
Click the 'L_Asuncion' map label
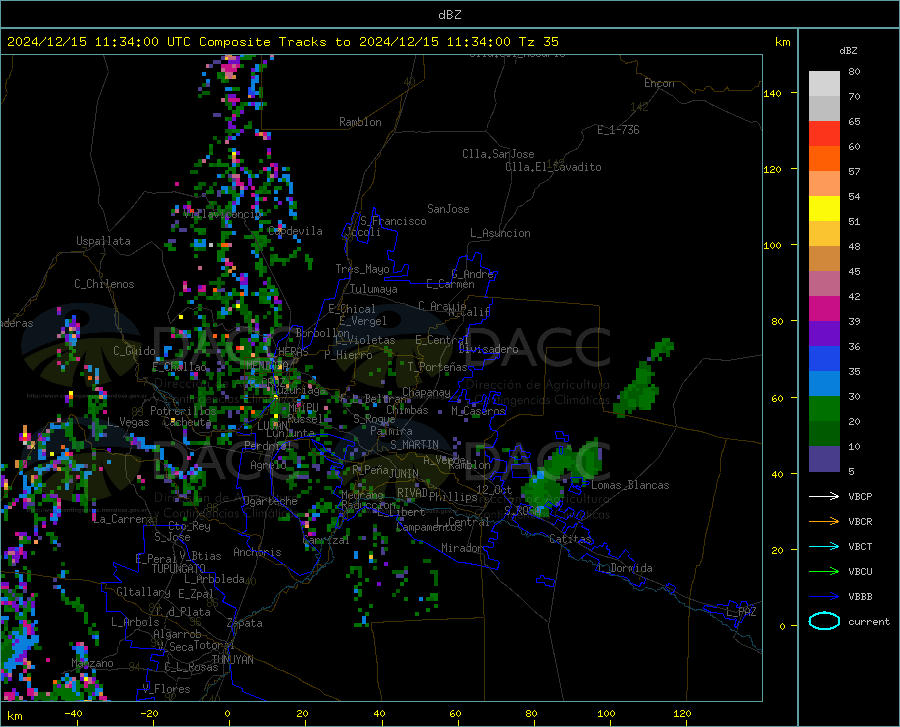pos(500,233)
